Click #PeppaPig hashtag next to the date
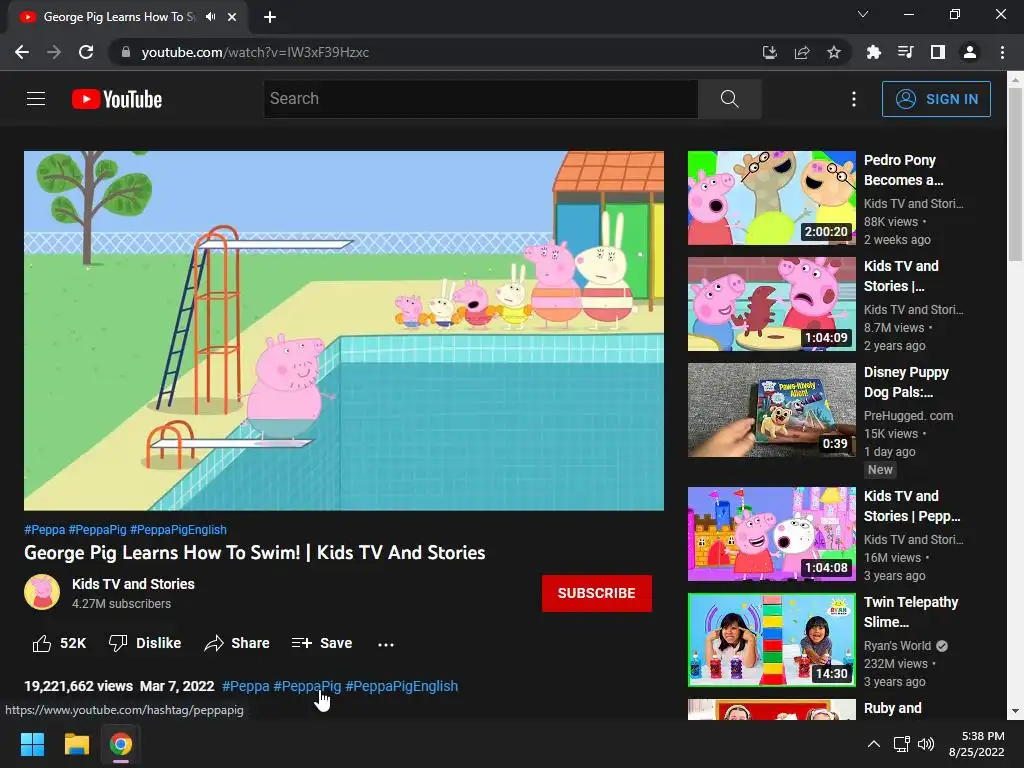Screen dimensions: 1024x768 [307, 686]
